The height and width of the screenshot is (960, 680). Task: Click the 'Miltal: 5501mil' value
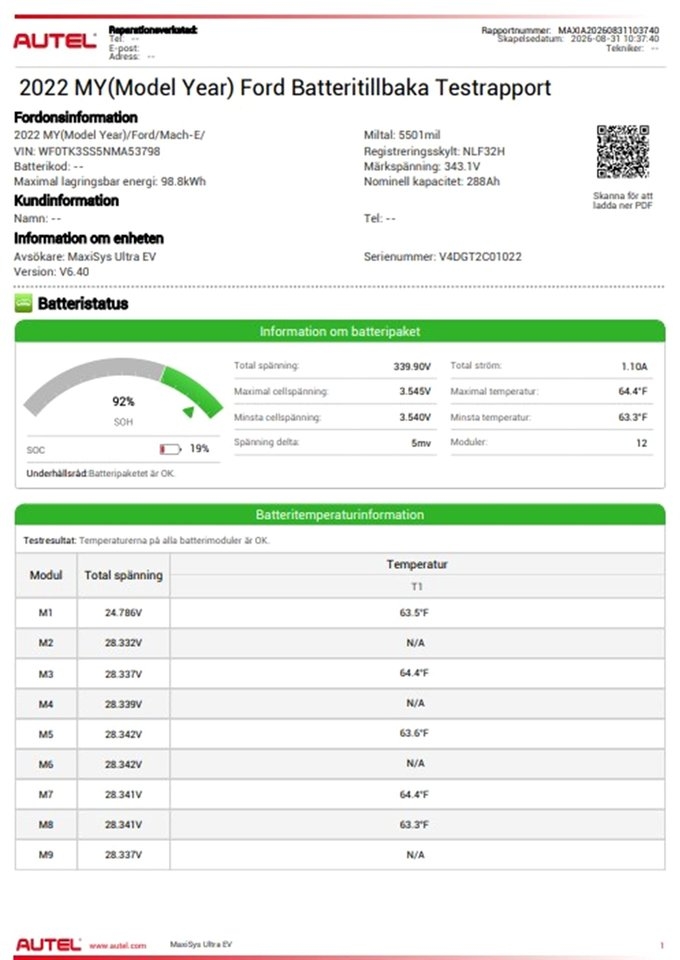pyautogui.click(x=402, y=135)
